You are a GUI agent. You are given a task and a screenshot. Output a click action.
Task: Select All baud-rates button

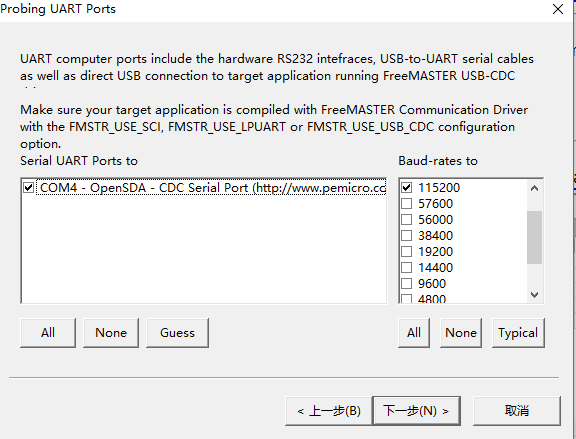click(414, 333)
